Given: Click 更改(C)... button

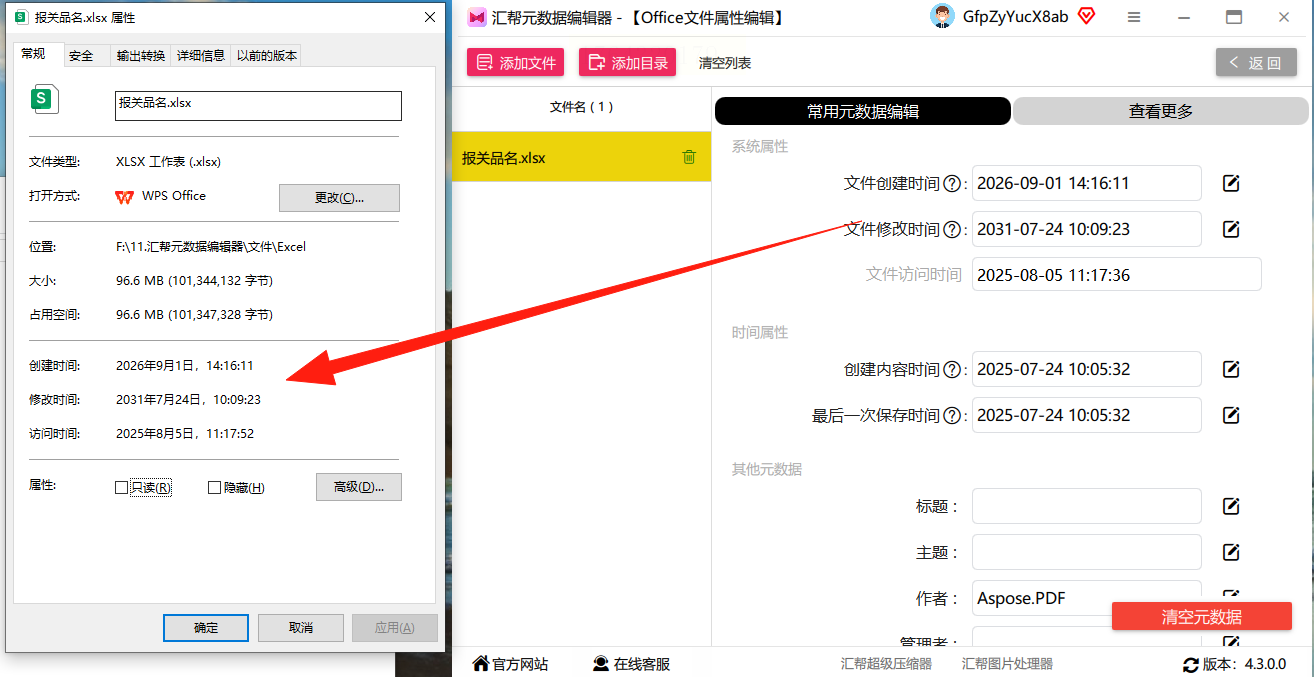Looking at the screenshot, I should click(339, 197).
